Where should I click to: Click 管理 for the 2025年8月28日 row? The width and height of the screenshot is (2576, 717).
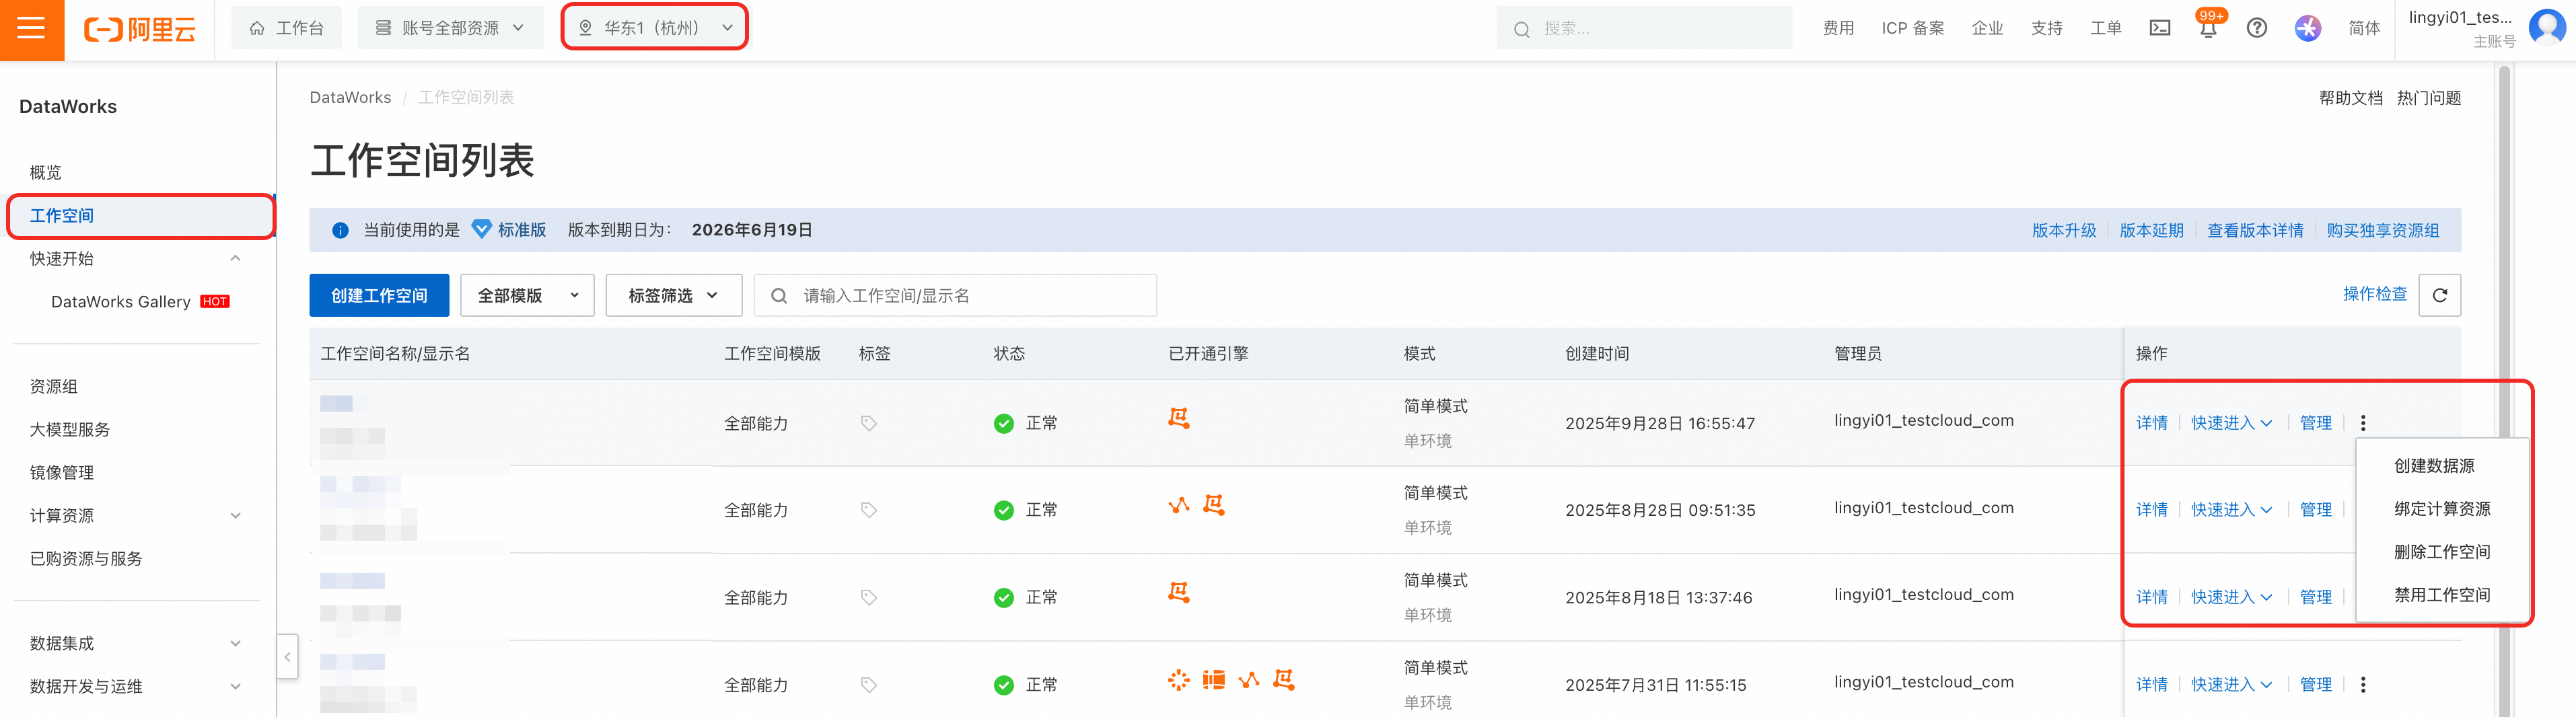tap(2316, 510)
